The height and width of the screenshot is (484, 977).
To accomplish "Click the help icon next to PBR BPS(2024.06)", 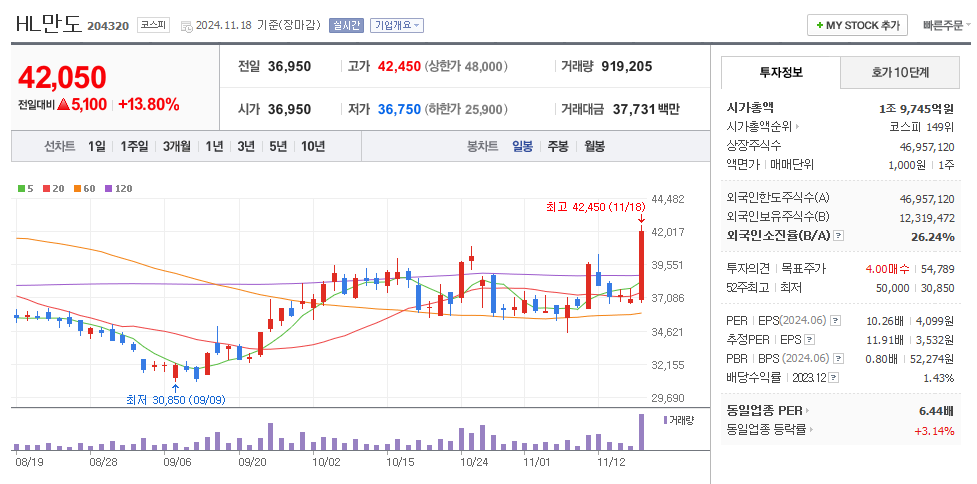I will pos(839,359).
